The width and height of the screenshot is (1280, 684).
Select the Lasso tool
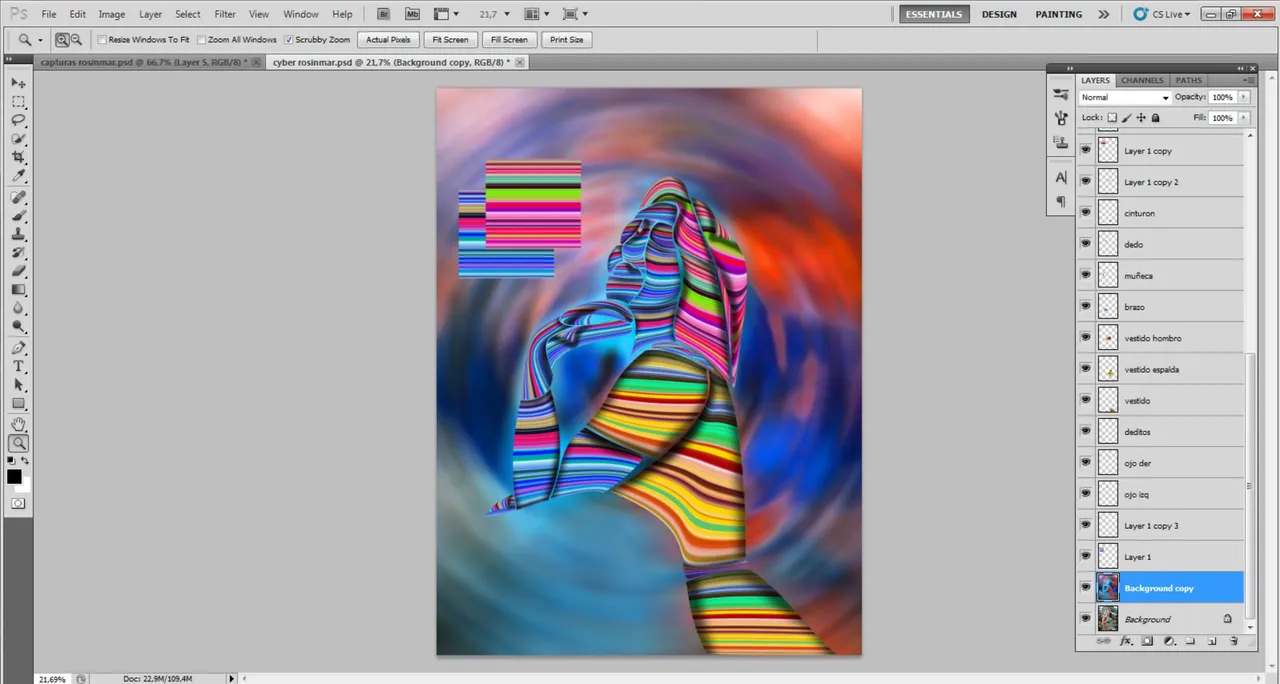point(18,121)
